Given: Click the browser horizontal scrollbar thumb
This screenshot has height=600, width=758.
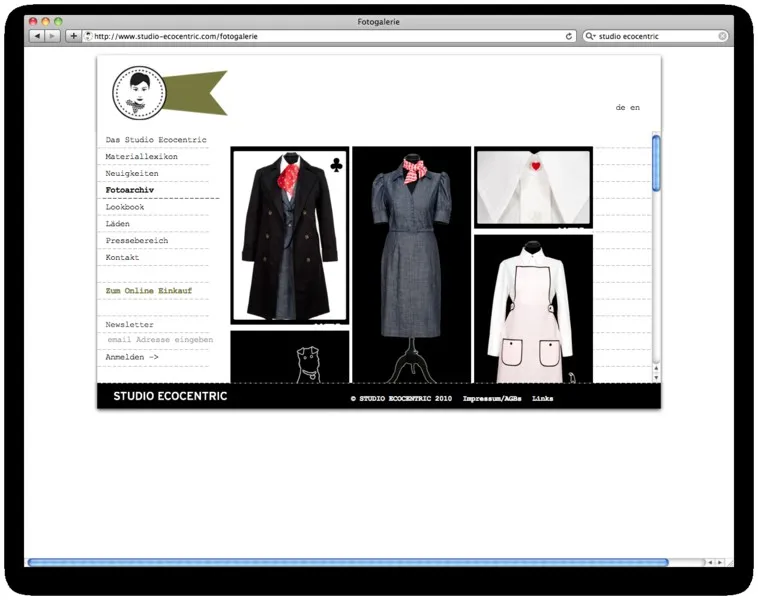Looking at the screenshot, I should (x=348, y=562).
